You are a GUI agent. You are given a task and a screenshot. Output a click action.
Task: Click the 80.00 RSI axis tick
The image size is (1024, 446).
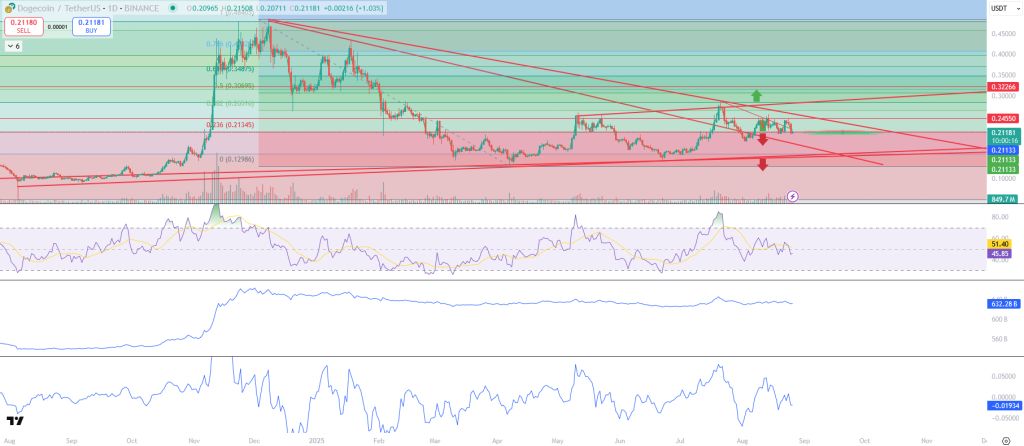[x=1000, y=217]
